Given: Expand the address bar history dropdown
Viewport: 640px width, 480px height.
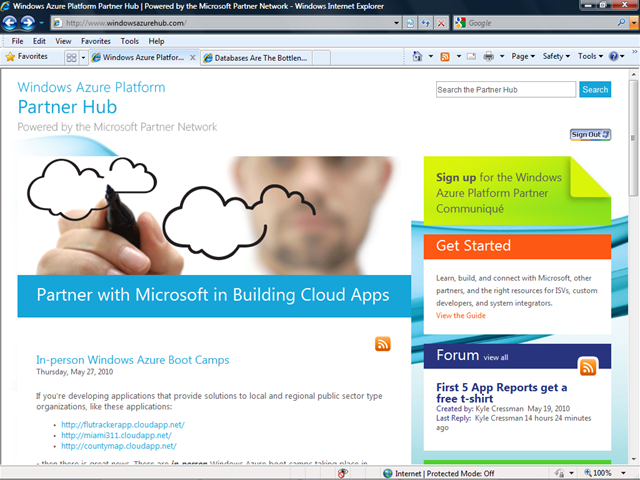Looking at the screenshot, I should tap(396, 23).
